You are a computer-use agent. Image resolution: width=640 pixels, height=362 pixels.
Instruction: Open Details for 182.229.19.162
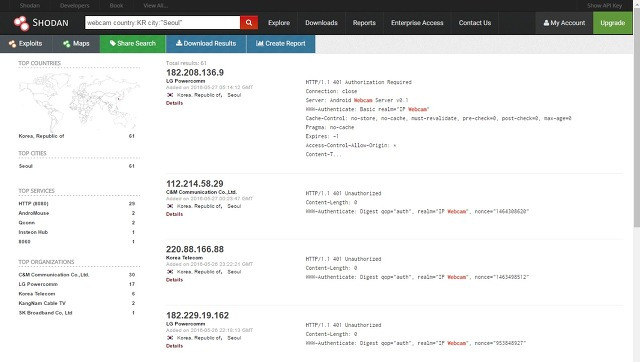(x=174, y=346)
